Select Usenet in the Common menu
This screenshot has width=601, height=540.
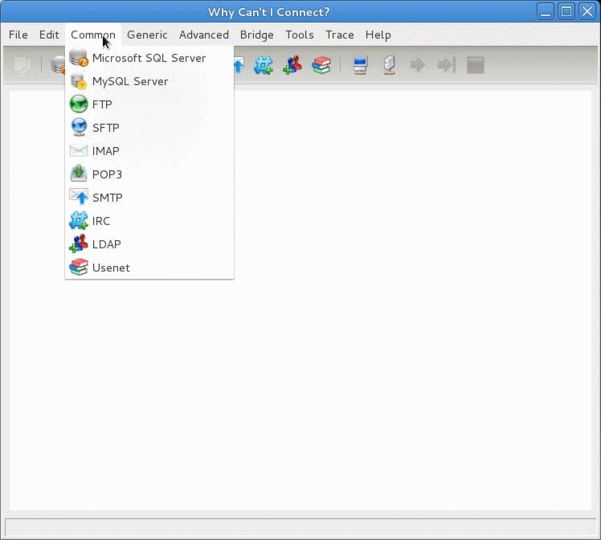point(149,268)
